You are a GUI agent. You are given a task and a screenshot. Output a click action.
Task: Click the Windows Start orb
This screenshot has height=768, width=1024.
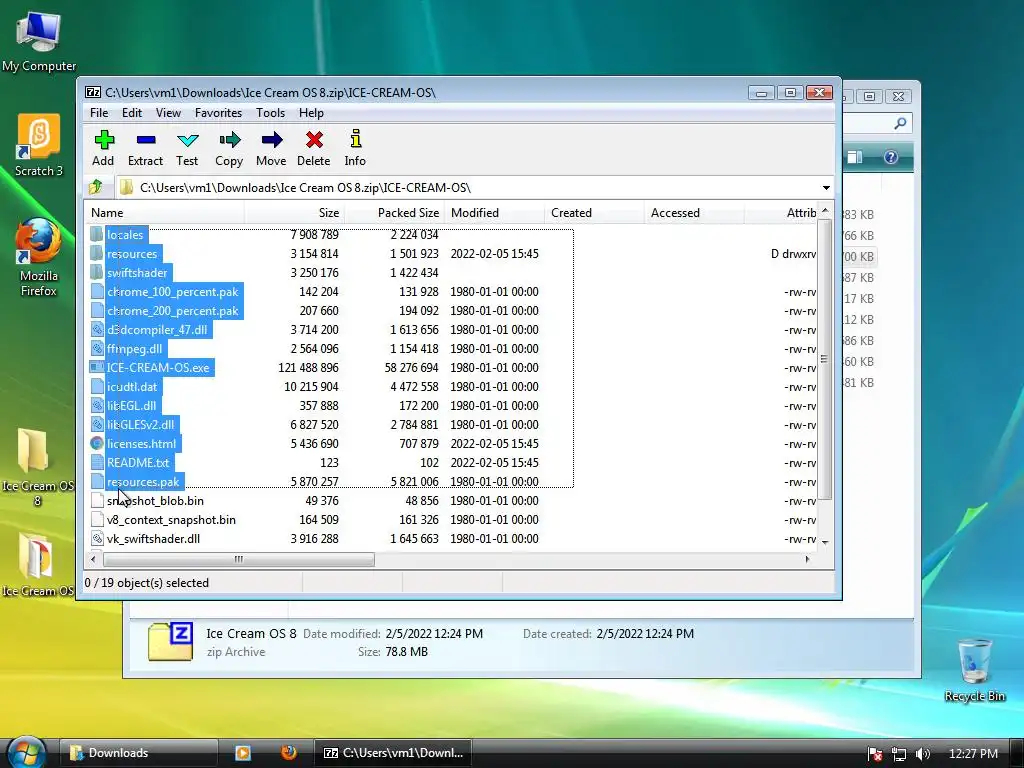[26, 752]
